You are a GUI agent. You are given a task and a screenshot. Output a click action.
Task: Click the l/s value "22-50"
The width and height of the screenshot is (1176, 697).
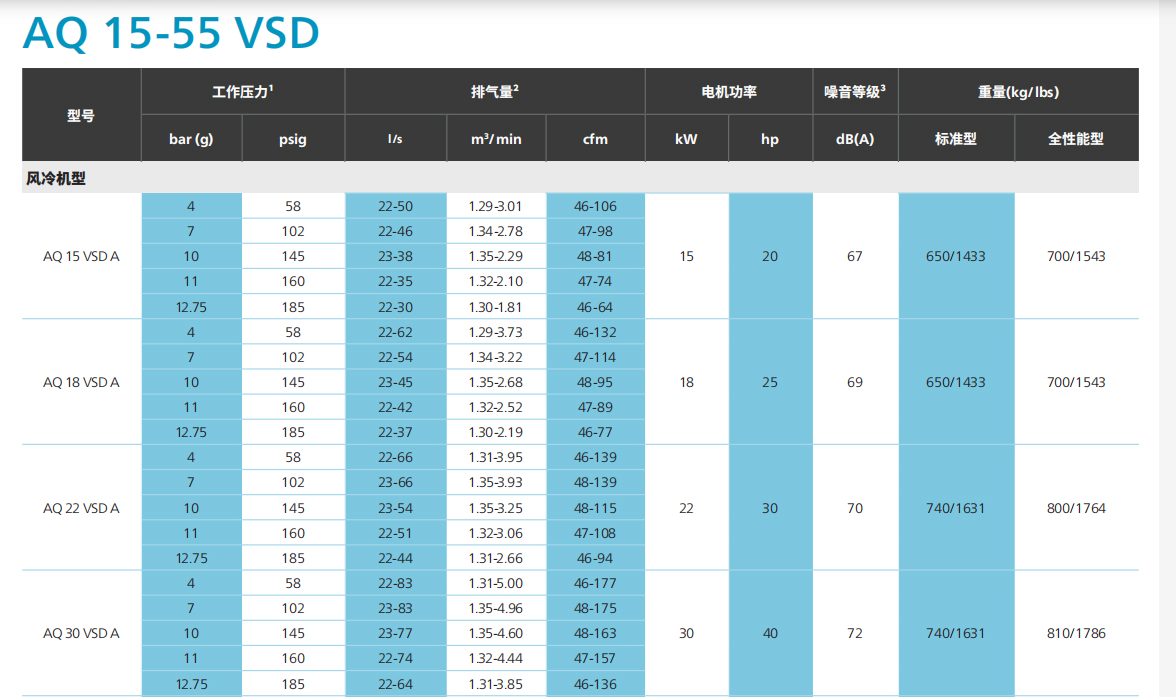coord(395,206)
